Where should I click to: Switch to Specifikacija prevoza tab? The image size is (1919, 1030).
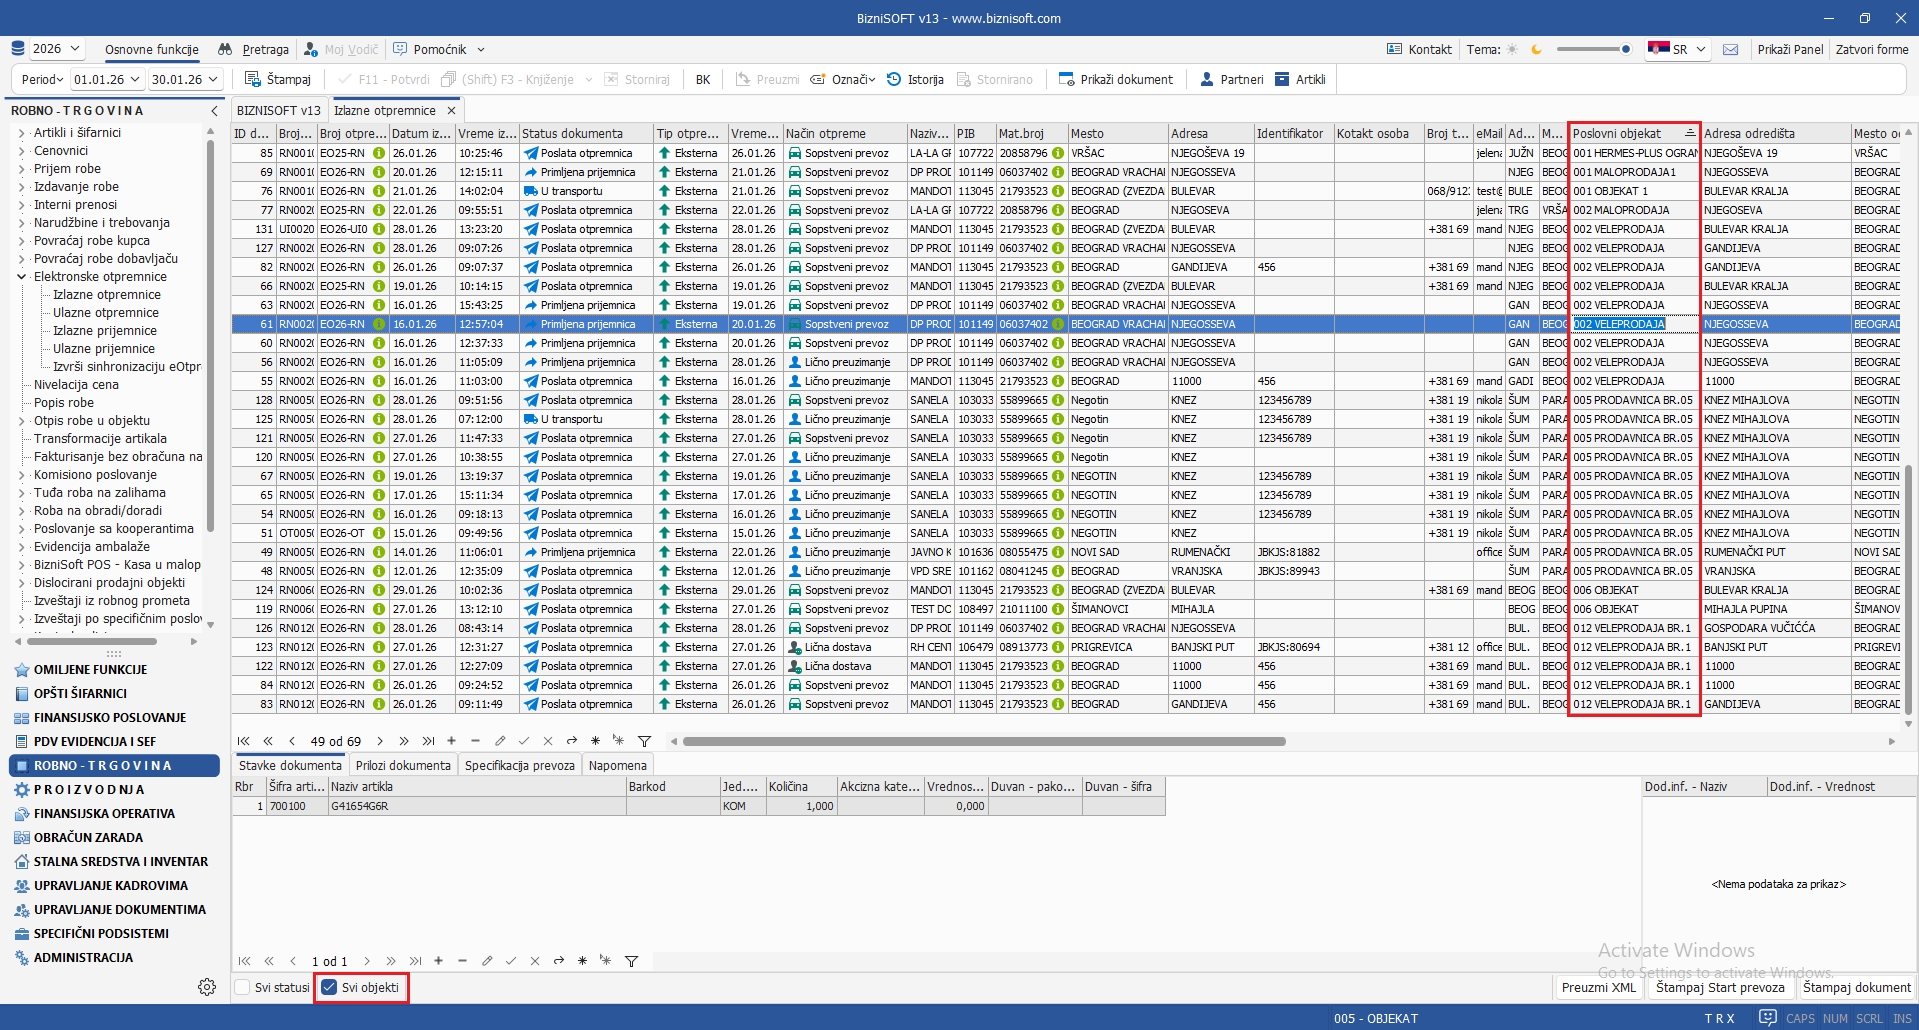point(519,765)
